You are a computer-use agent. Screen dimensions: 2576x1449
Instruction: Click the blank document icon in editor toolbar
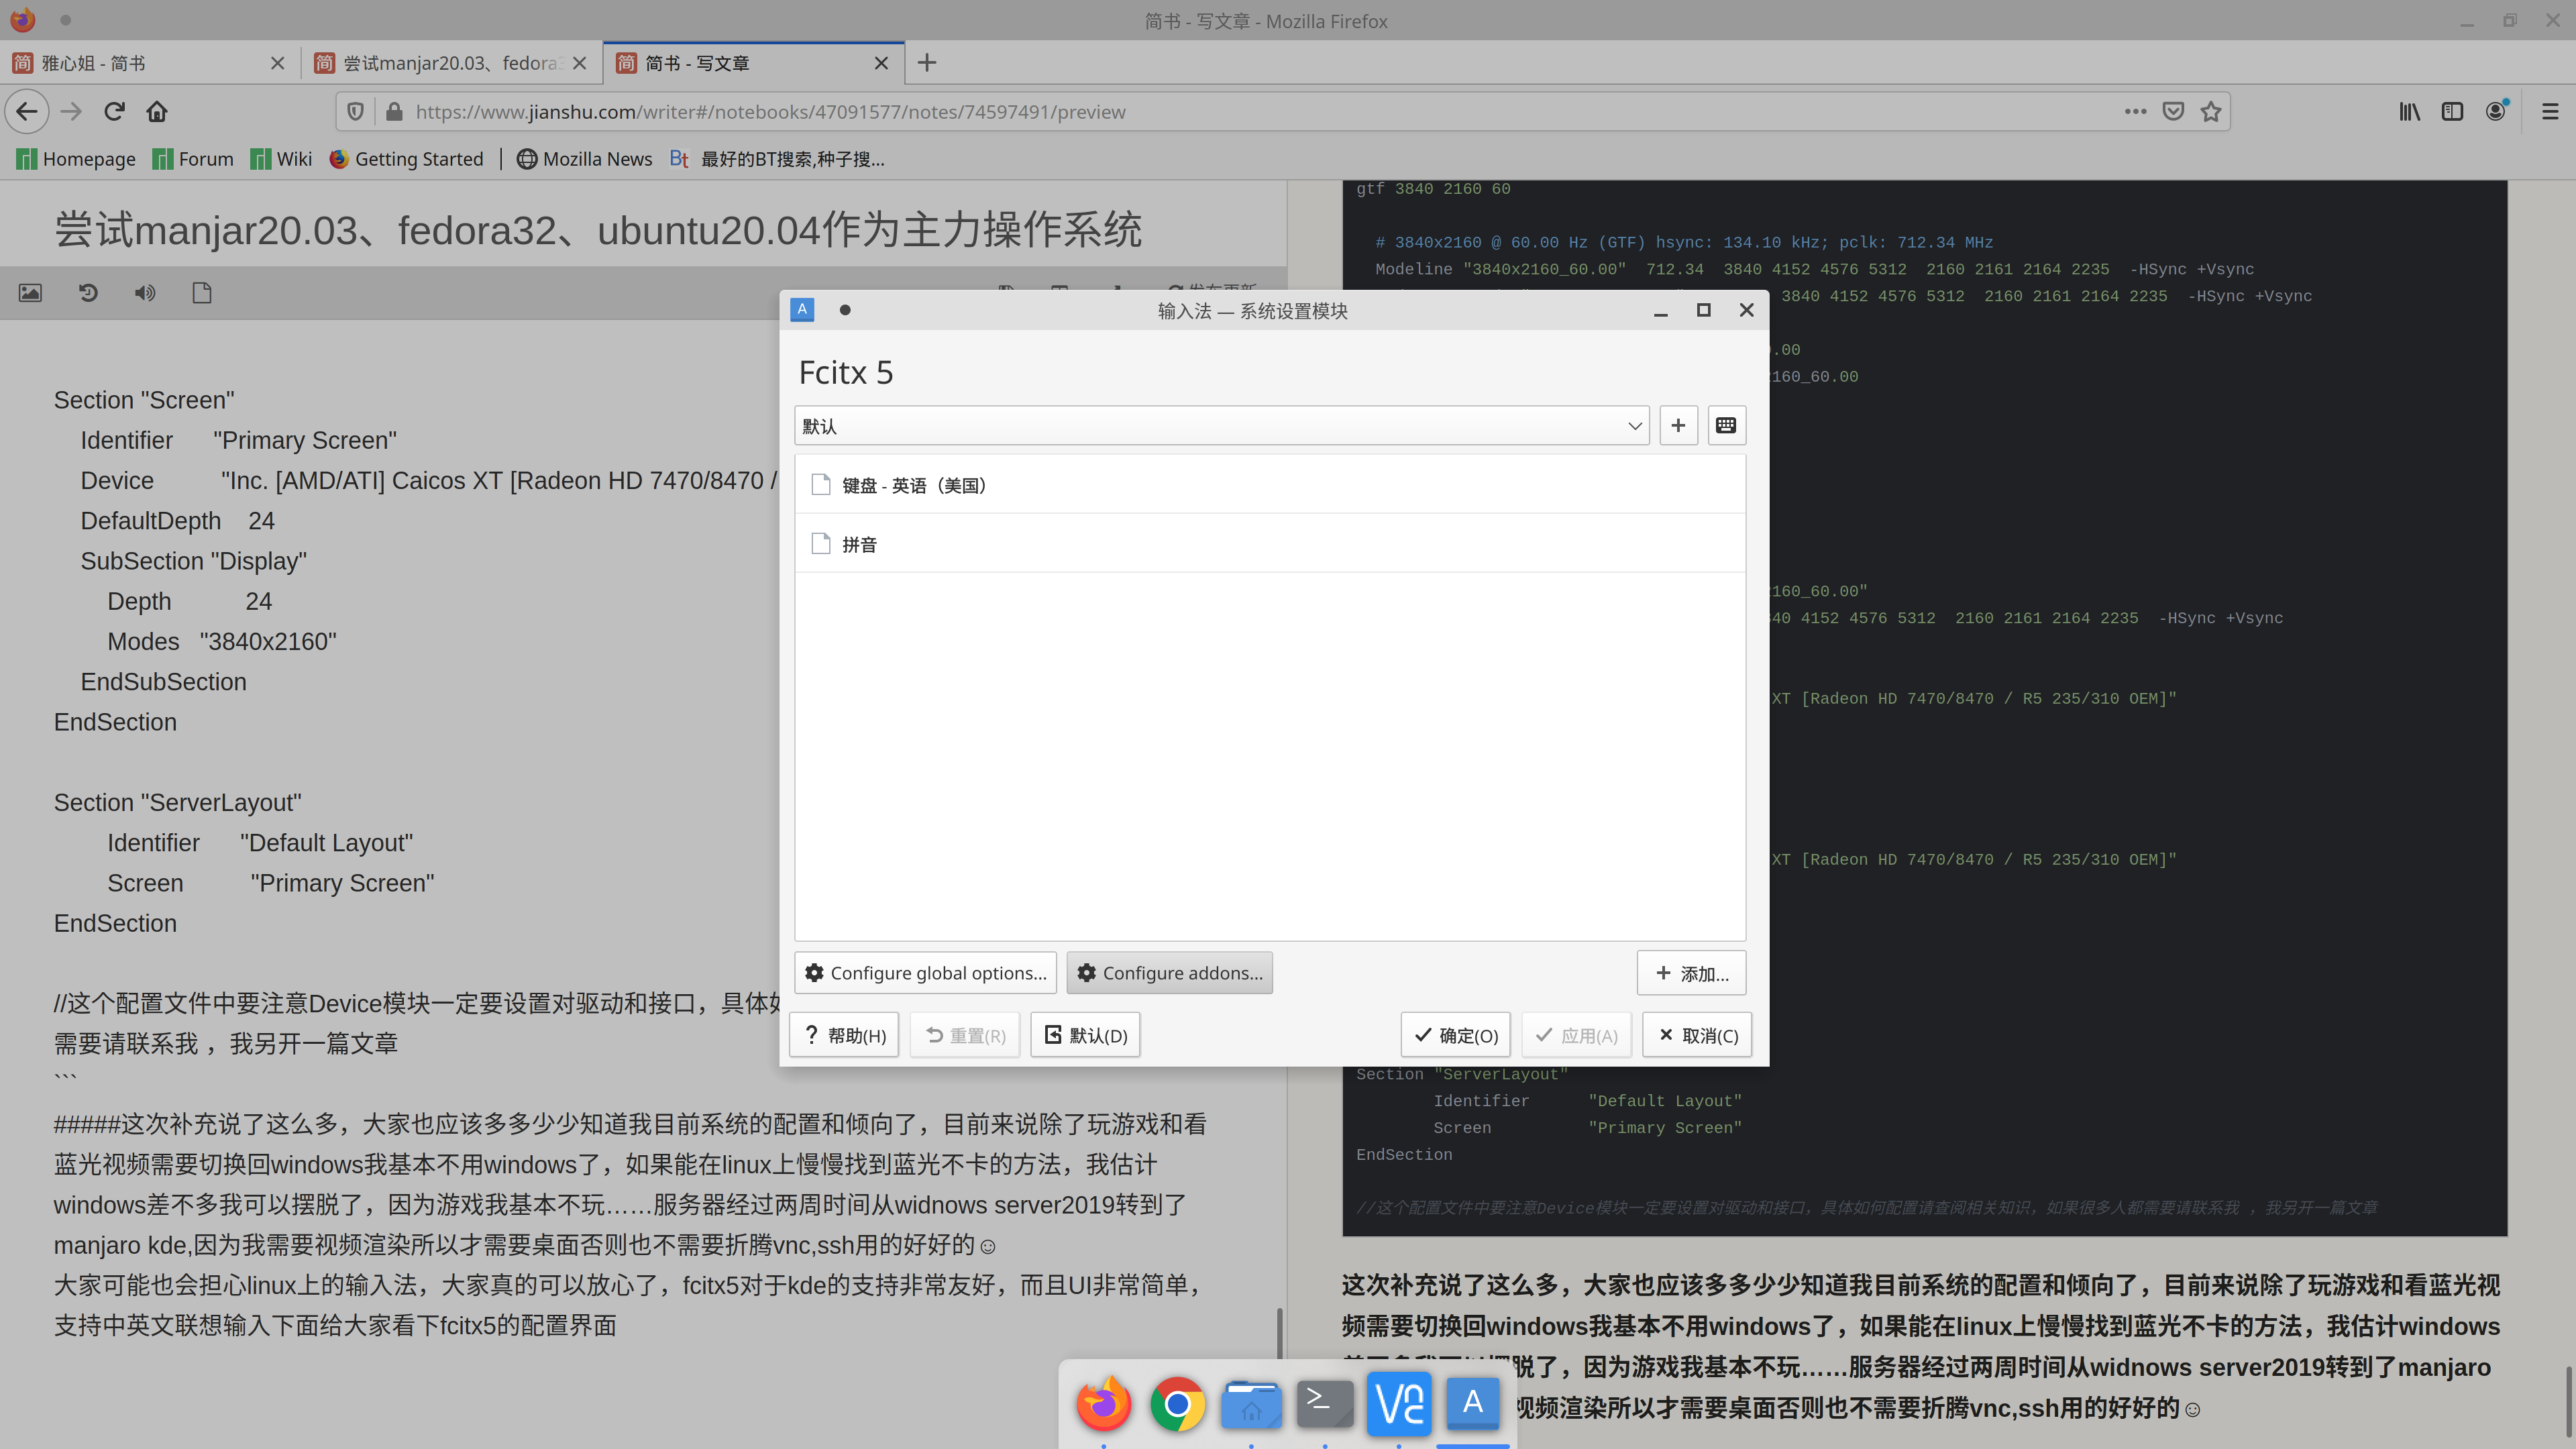click(x=202, y=293)
